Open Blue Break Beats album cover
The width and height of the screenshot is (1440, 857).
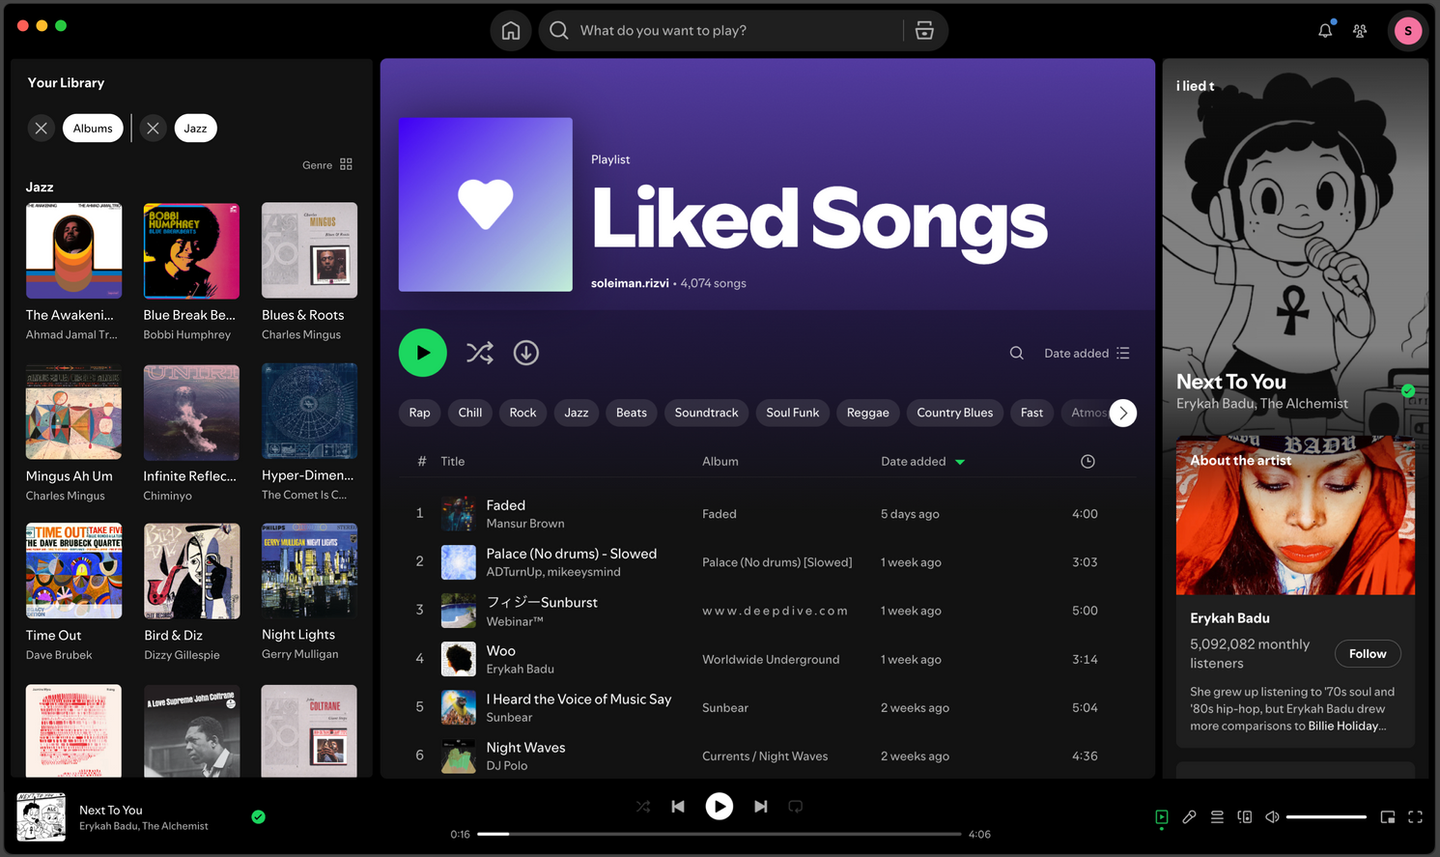(x=191, y=251)
